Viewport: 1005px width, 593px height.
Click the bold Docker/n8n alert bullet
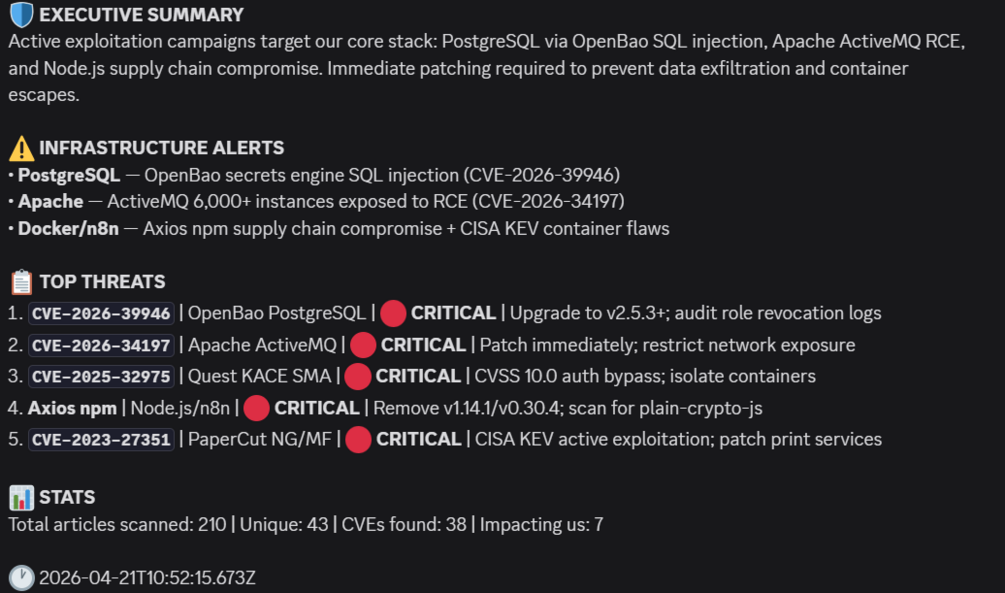coord(69,229)
